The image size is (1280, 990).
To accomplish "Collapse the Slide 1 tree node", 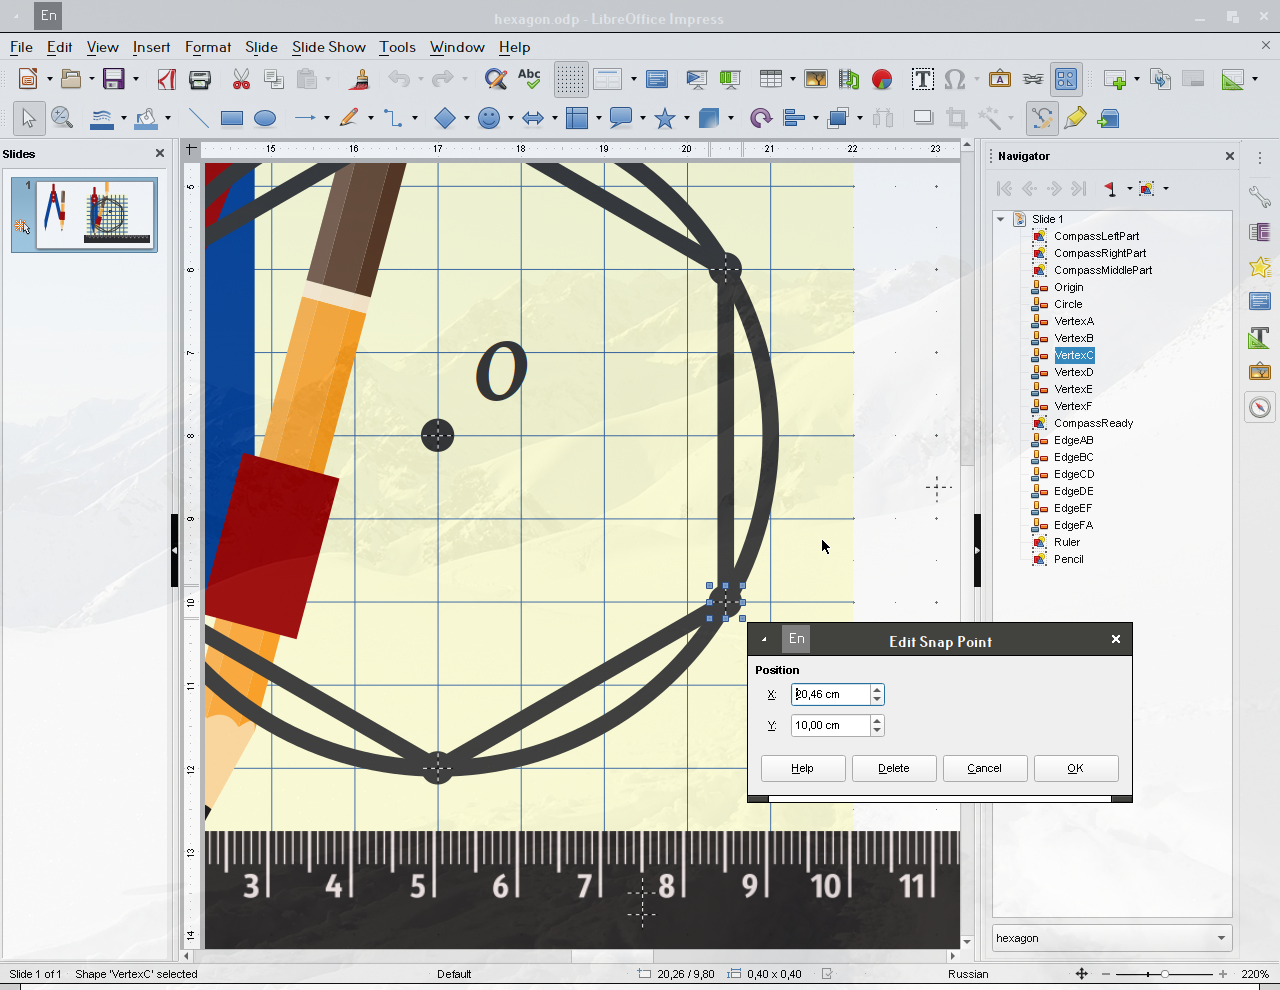I will click(x=1000, y=219).
